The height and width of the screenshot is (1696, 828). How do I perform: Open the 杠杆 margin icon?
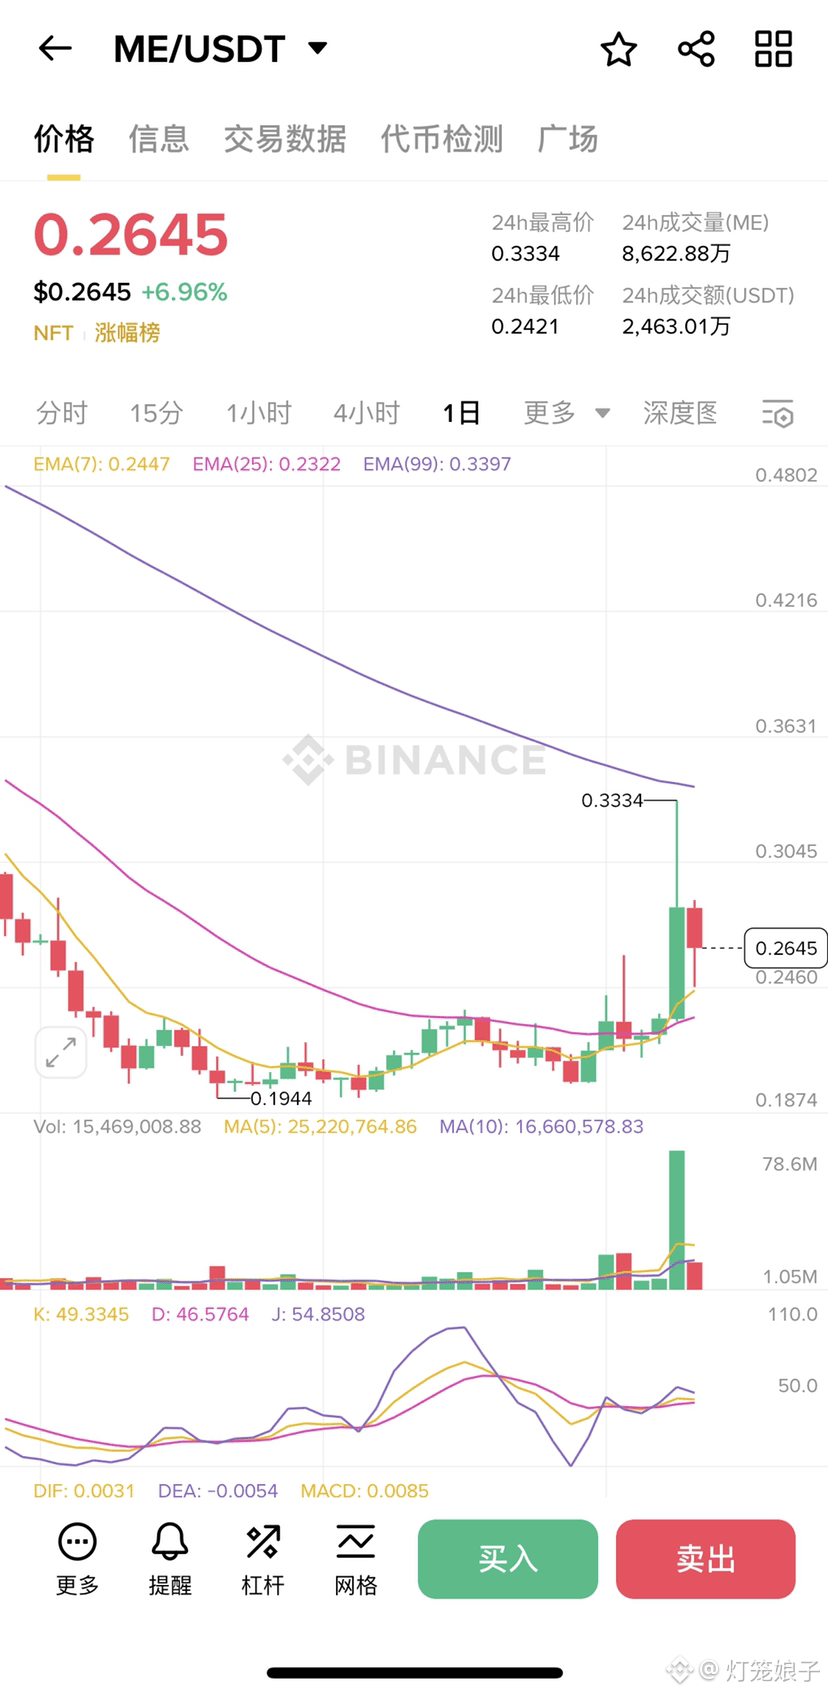point(263,1559)
